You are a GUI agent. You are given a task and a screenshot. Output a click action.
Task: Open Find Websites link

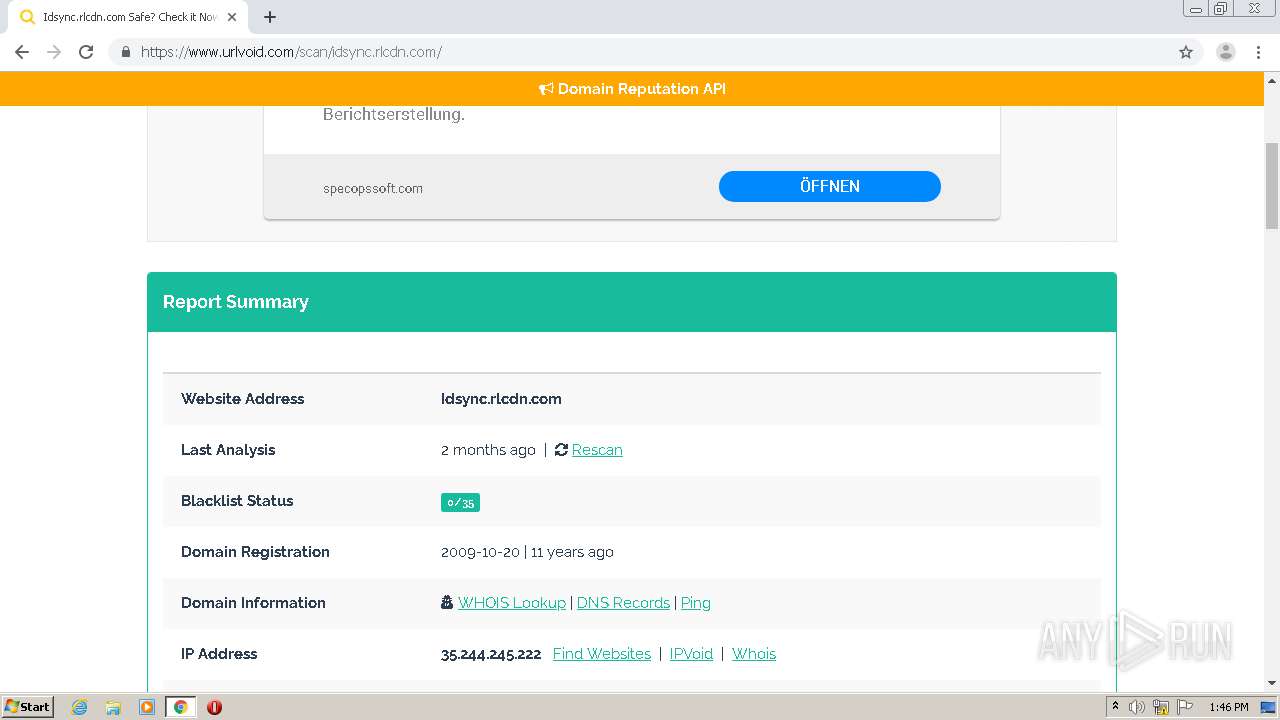[x=602, y=654]
